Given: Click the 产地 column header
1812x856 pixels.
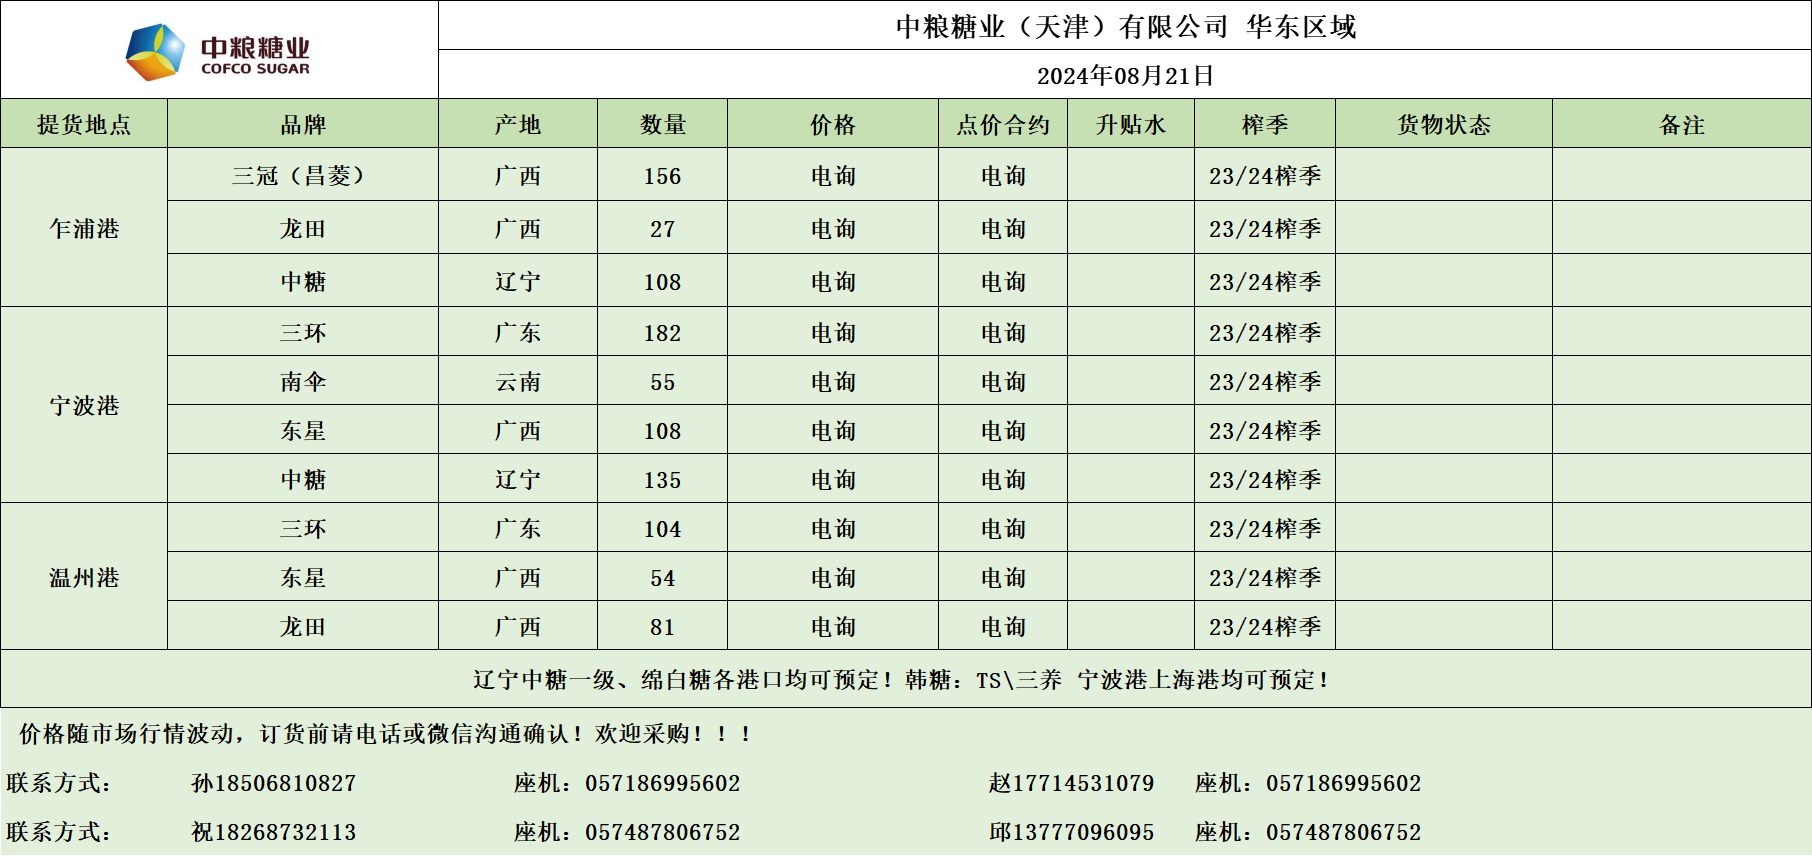Looking at the screenshot, I should coord(517,125).
